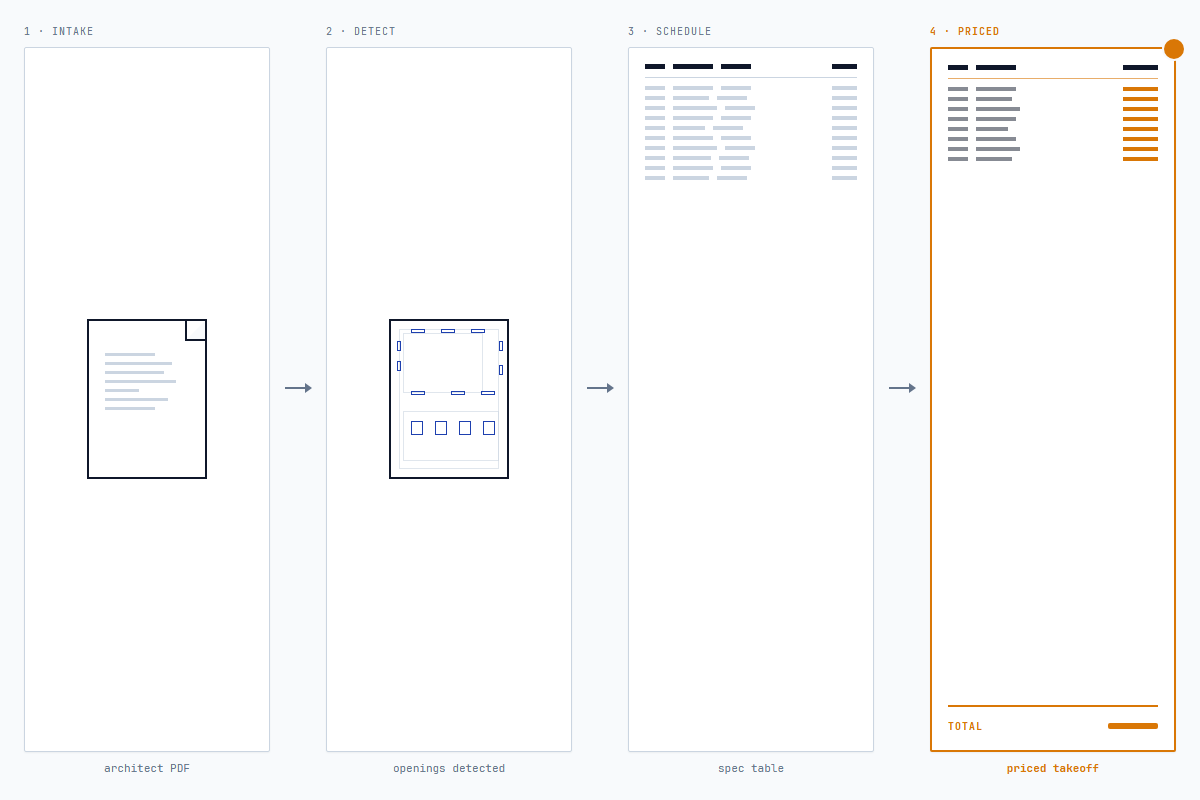Open the priced takeoff link
This screenshot has height=800, width=1200.
click(1052, 768)
